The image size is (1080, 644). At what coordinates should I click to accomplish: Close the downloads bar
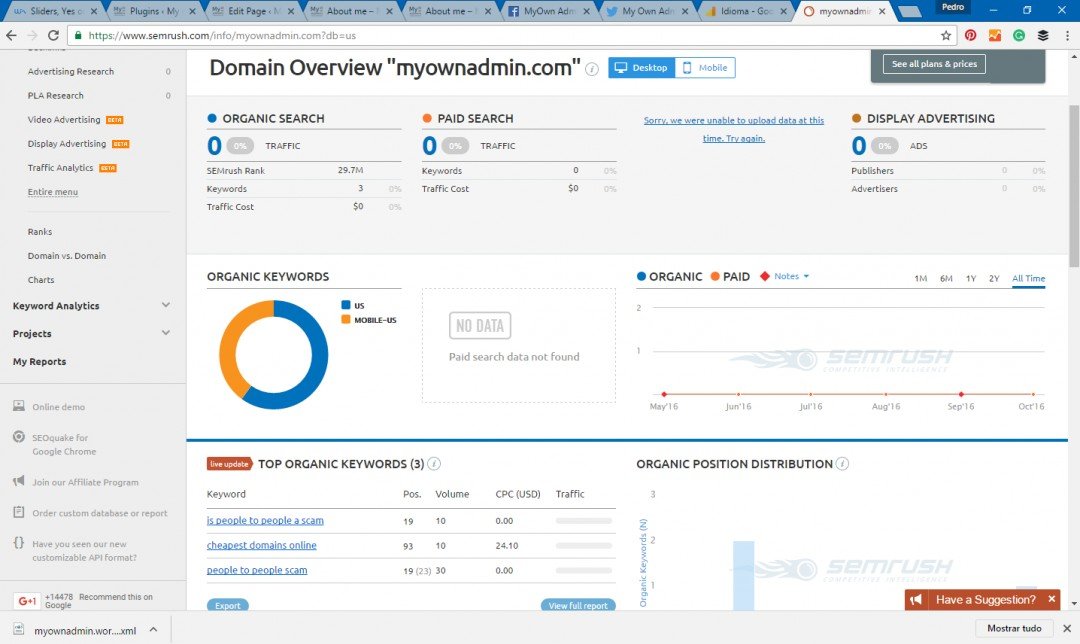click(x=1067, y=628)
